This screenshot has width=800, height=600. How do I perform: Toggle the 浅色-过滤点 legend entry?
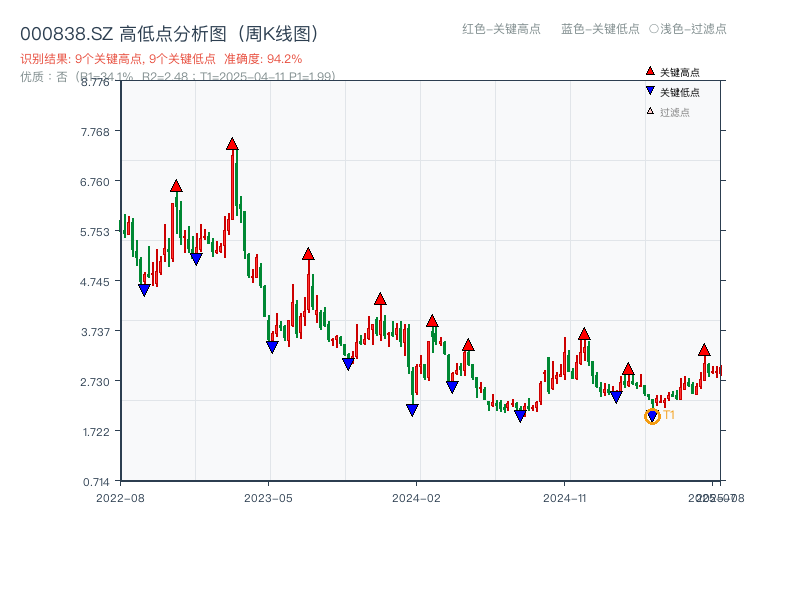(693, 30)
